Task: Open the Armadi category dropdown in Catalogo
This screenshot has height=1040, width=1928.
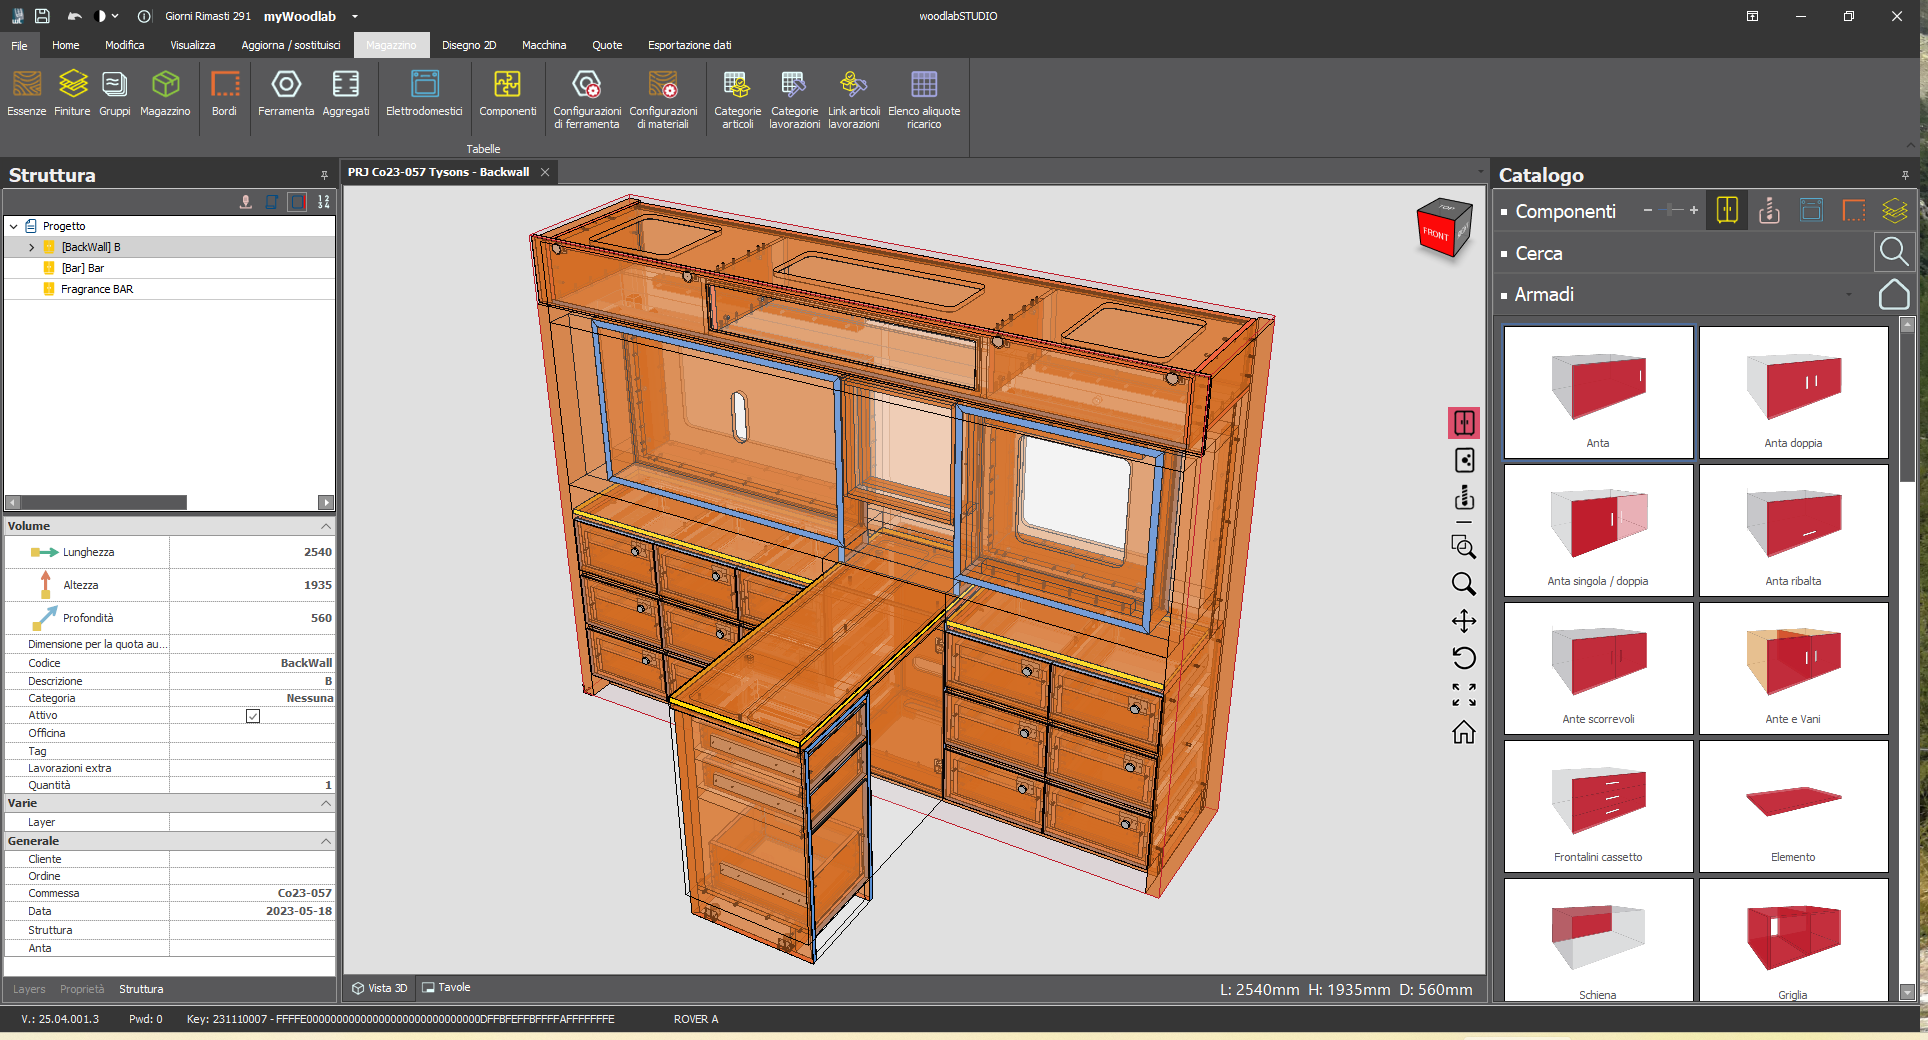Action: [x=1848, y=295]
